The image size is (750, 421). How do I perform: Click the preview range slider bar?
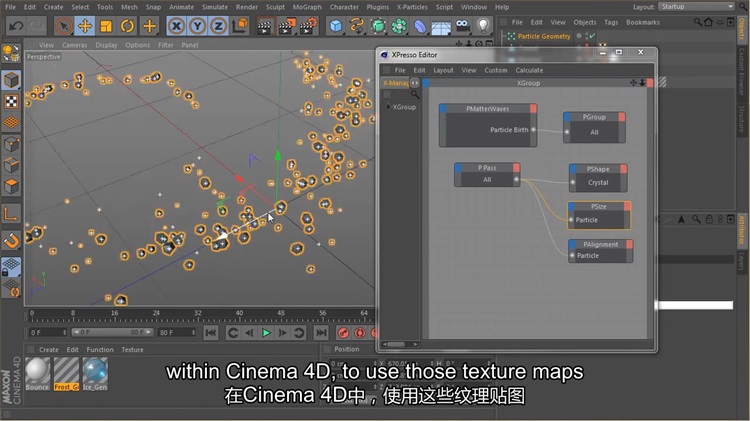pos(113,332)
